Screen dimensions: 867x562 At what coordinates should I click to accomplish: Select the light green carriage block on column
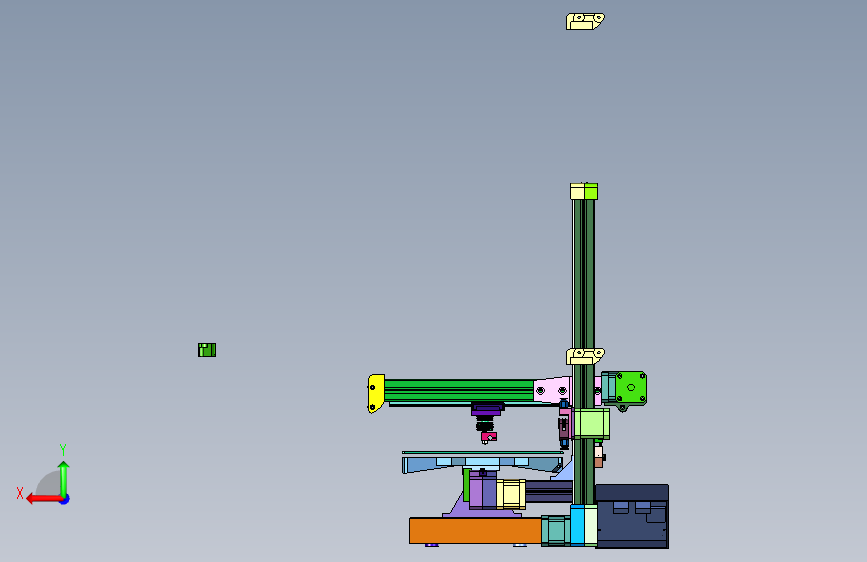(x=592, y=424)
